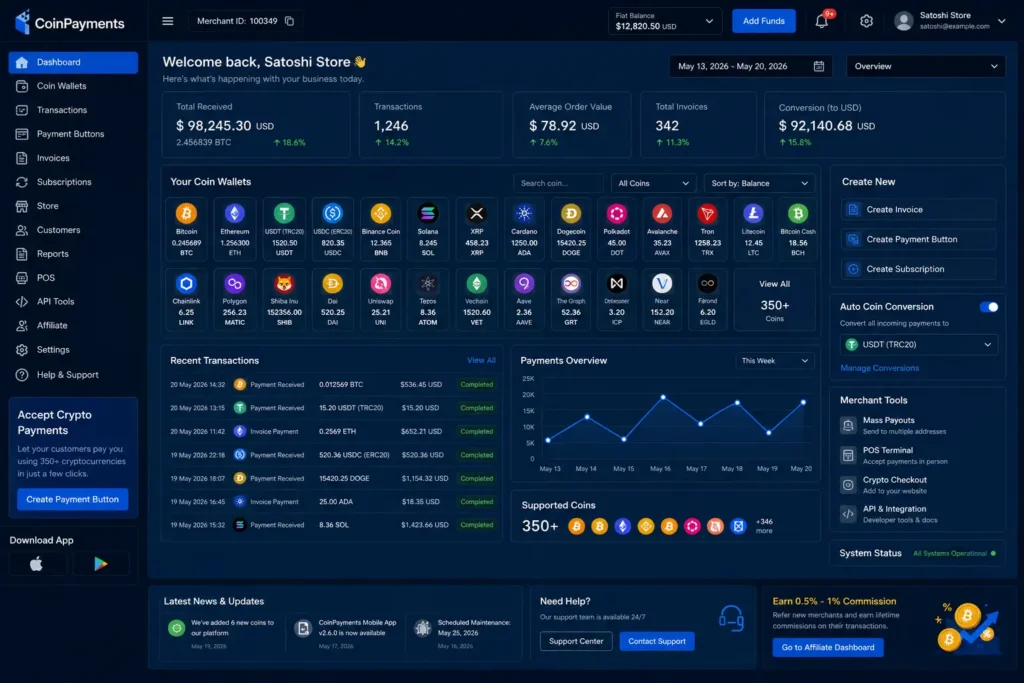Open the Bitcoin Cash wallet icon
1024x683 pixels.
click(797, 214)
